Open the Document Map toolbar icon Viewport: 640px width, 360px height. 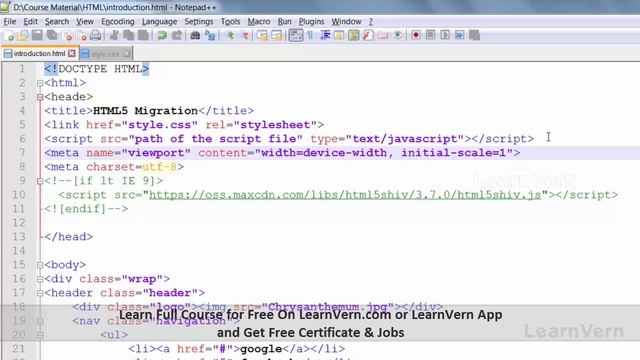point(353,36)
